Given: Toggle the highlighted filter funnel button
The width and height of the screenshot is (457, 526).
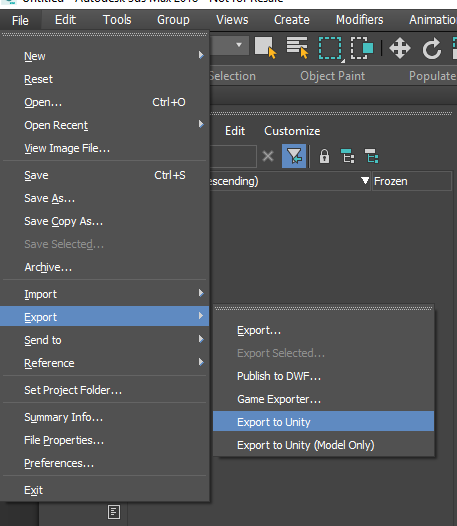Looking at the screenshot, I should click(x=294, y=156).
